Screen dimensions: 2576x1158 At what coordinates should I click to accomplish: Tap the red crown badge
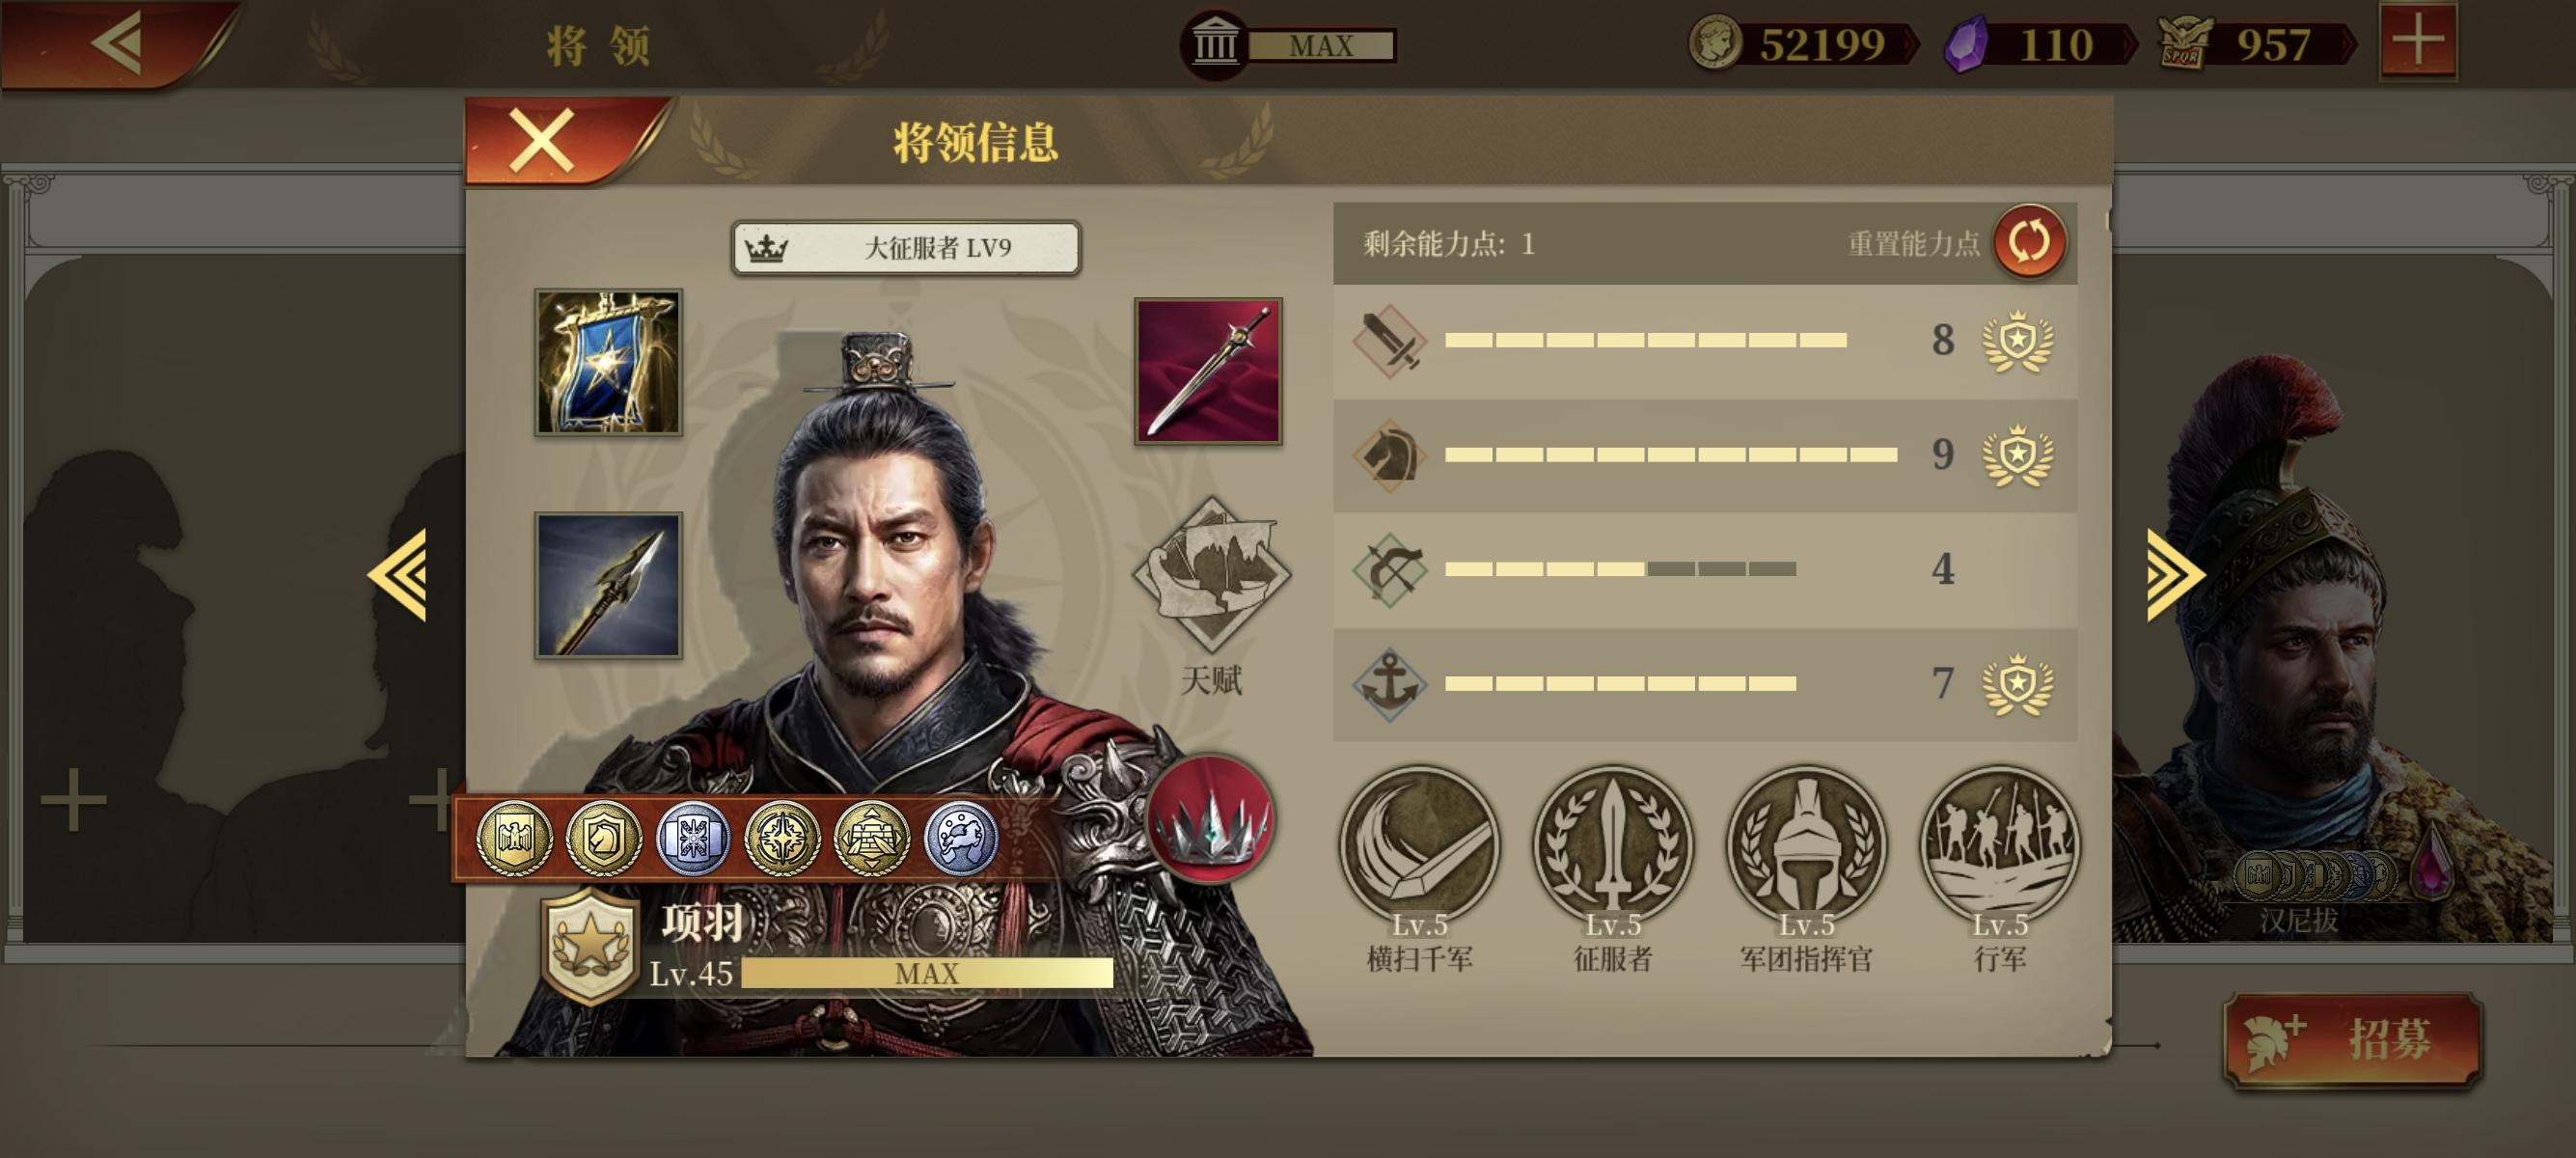[x=1210, y=819]
